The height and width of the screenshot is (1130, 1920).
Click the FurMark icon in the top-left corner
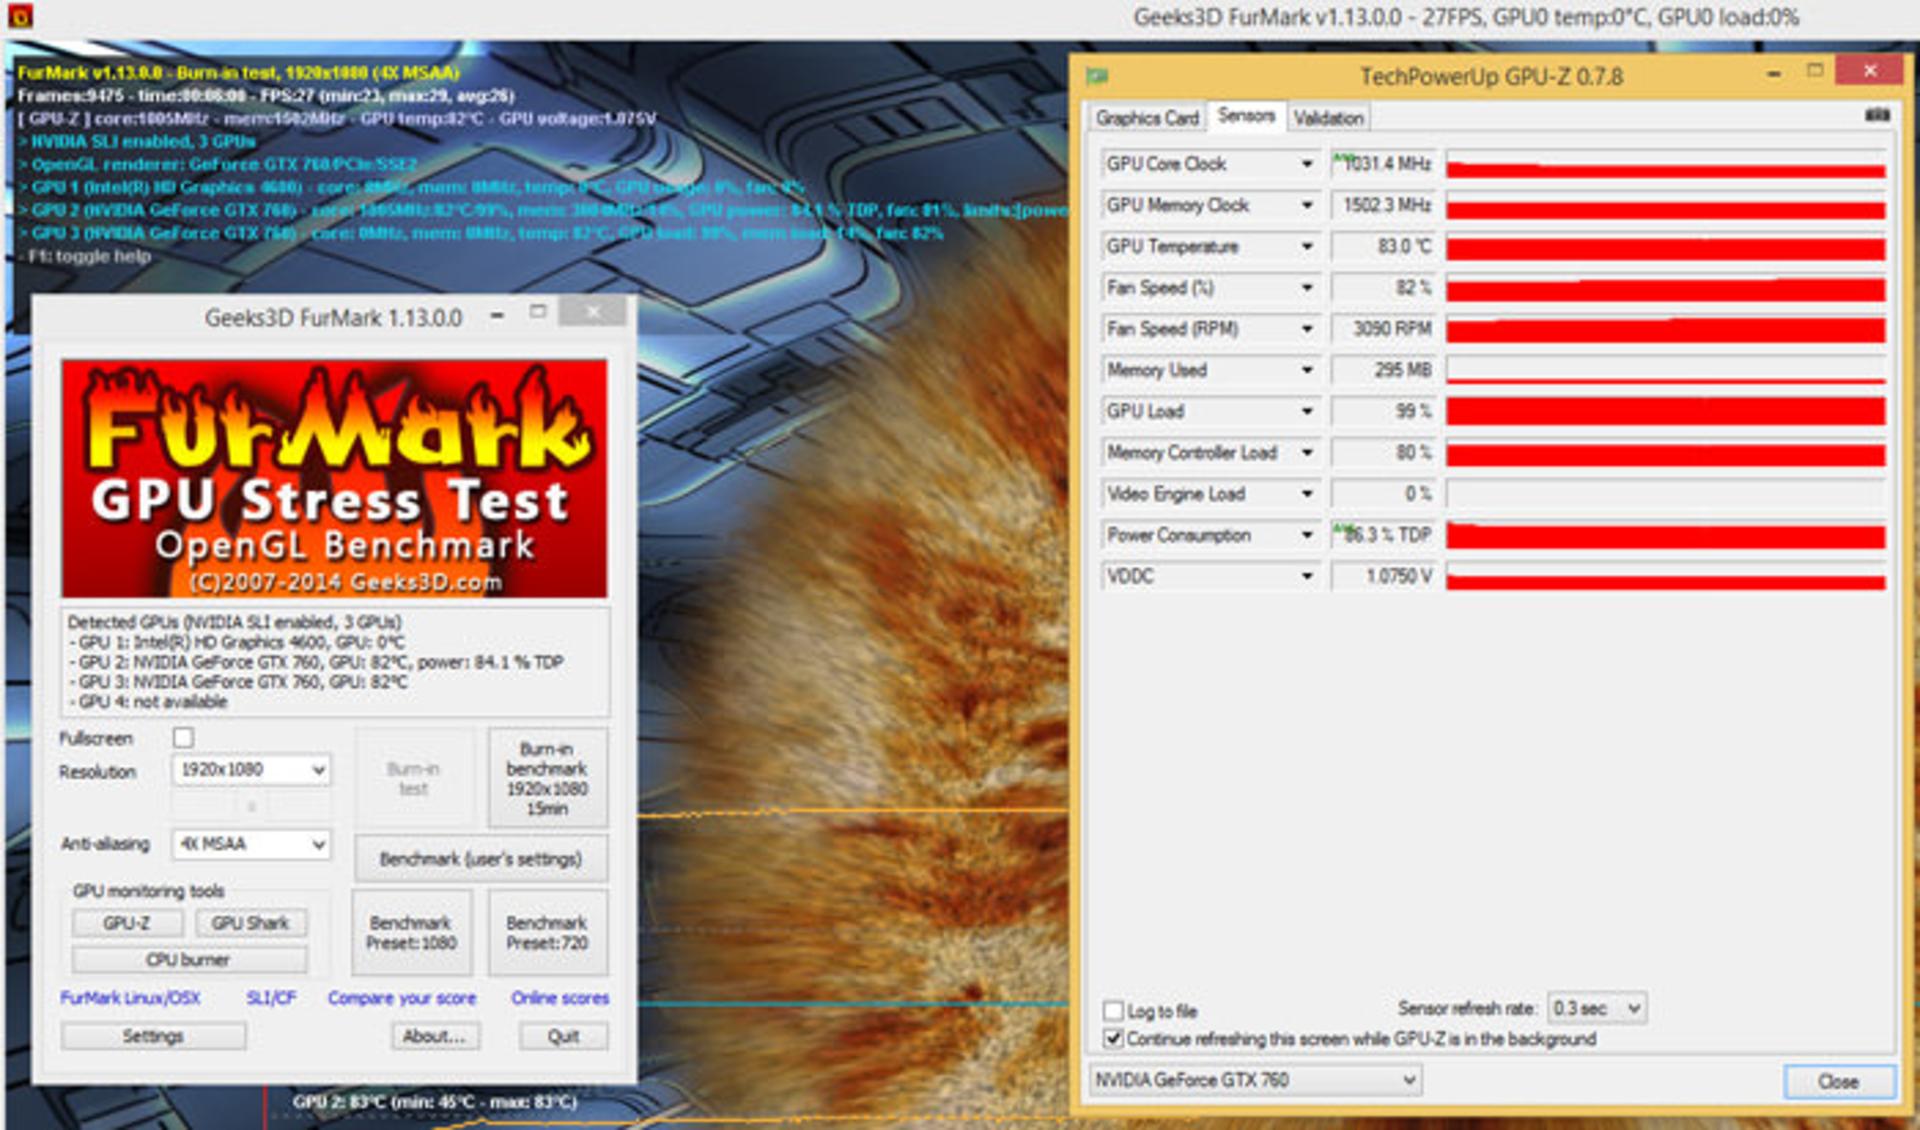coord(19,15)
